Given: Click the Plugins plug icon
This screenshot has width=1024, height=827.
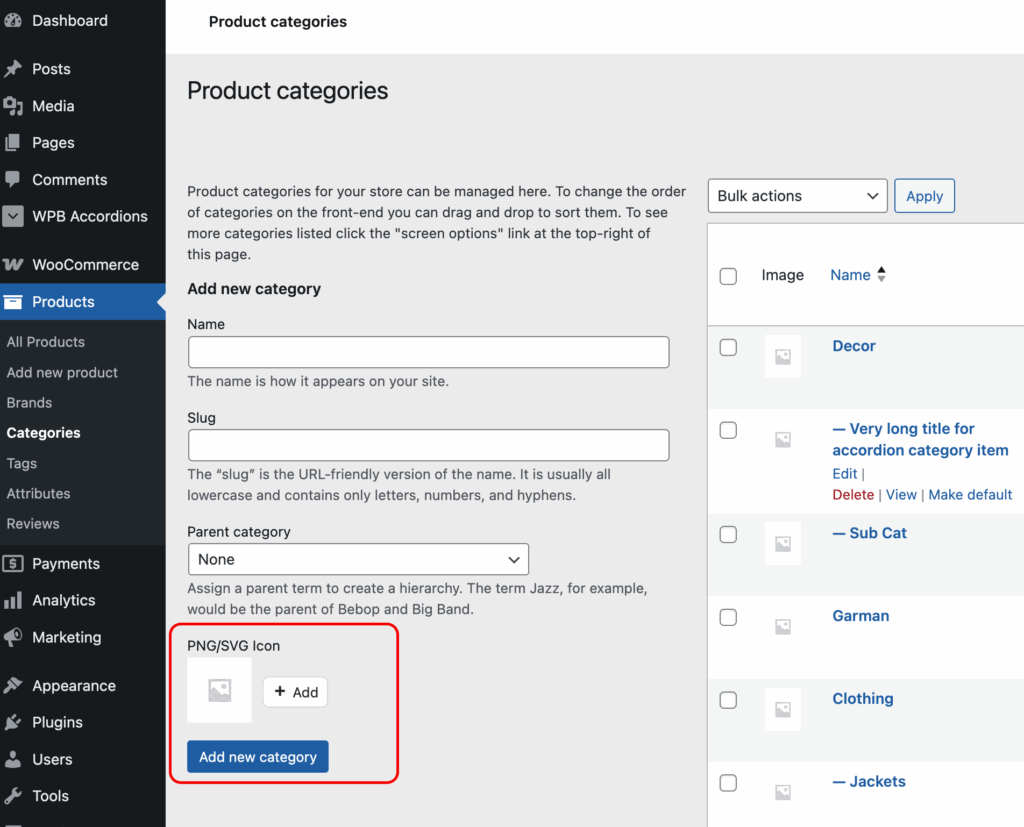Looking at the screenshot, I should 13,722.
